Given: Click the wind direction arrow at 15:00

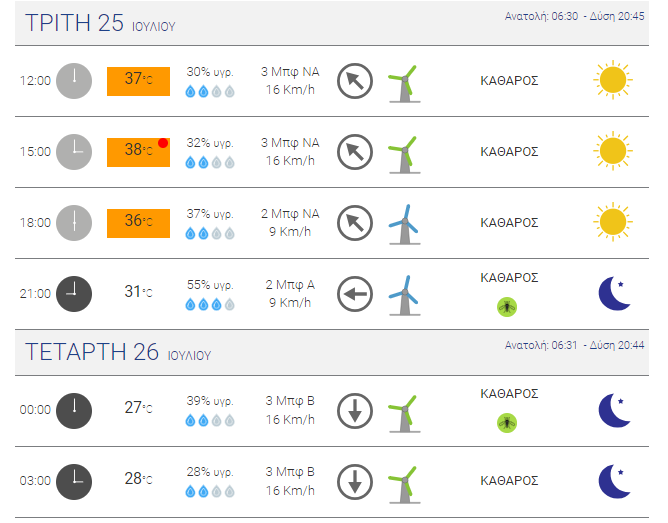Looking at the screenshot, I should [355, 152].
